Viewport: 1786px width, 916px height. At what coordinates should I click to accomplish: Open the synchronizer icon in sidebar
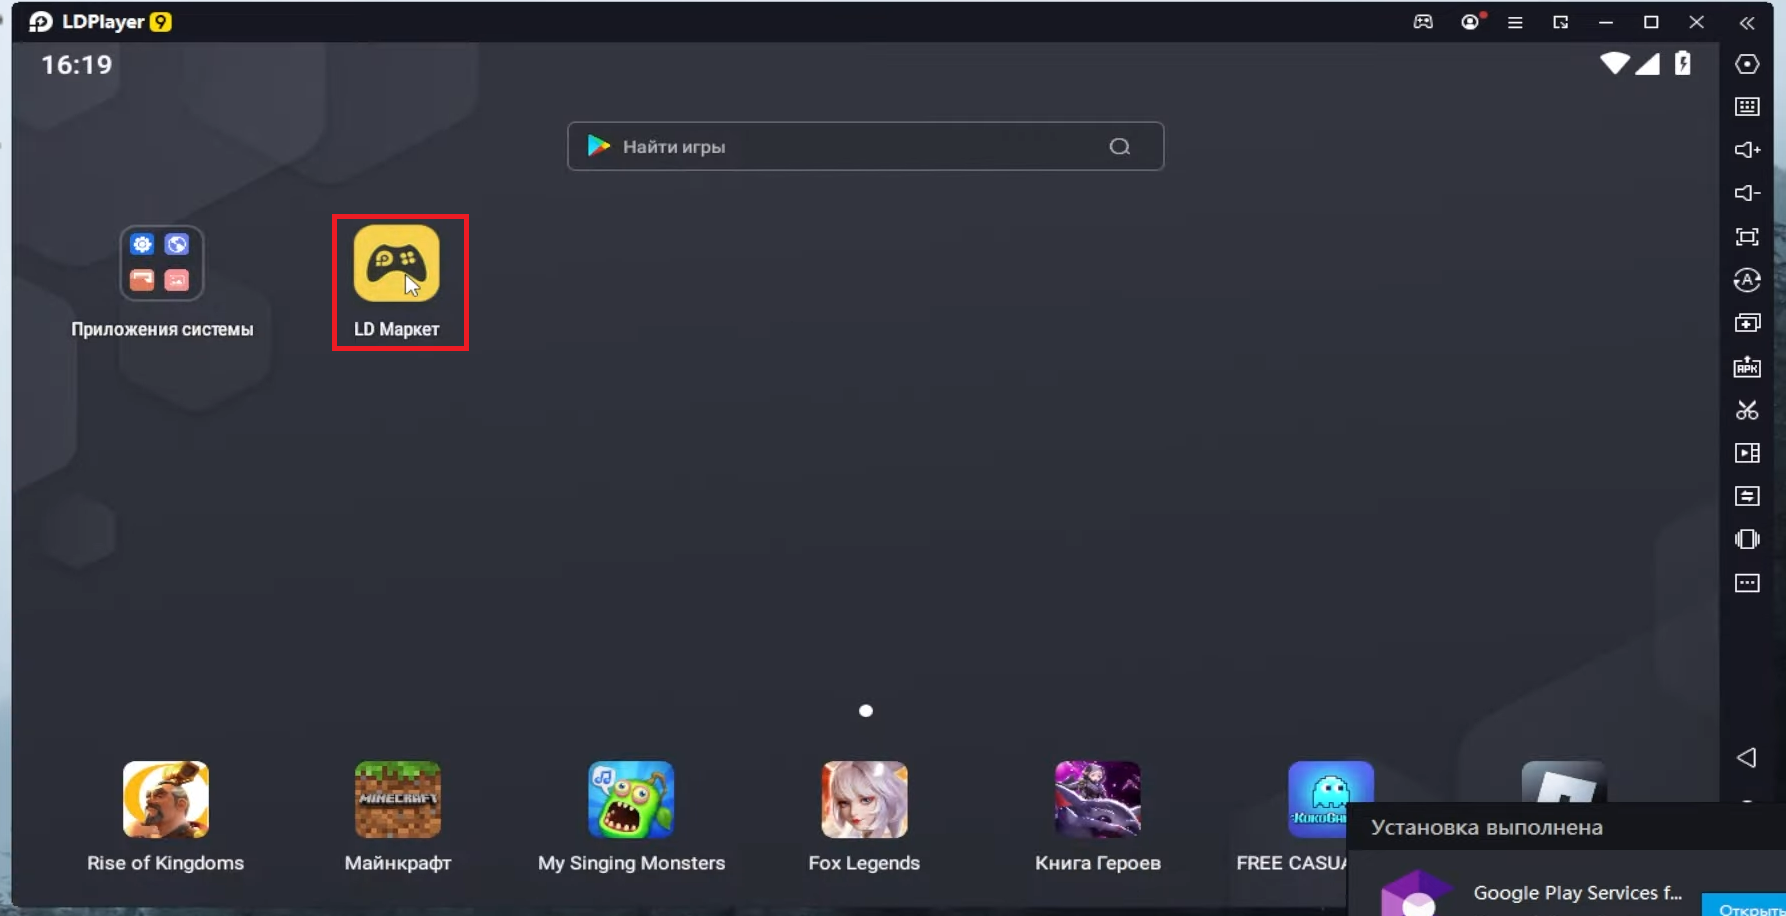[x=1747, y=496]
